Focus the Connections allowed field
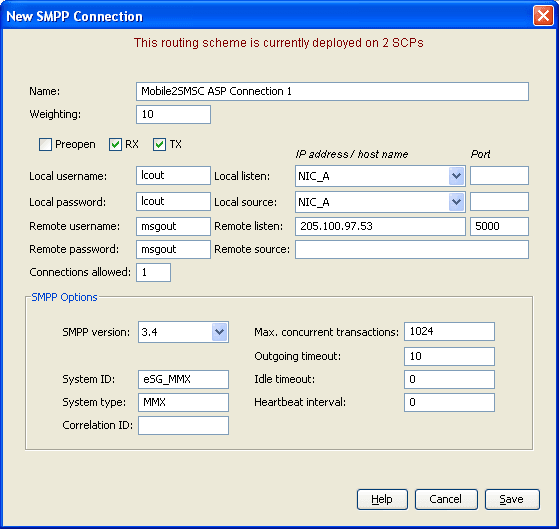Viewport: 559px width, 529px height. [153, 272]
